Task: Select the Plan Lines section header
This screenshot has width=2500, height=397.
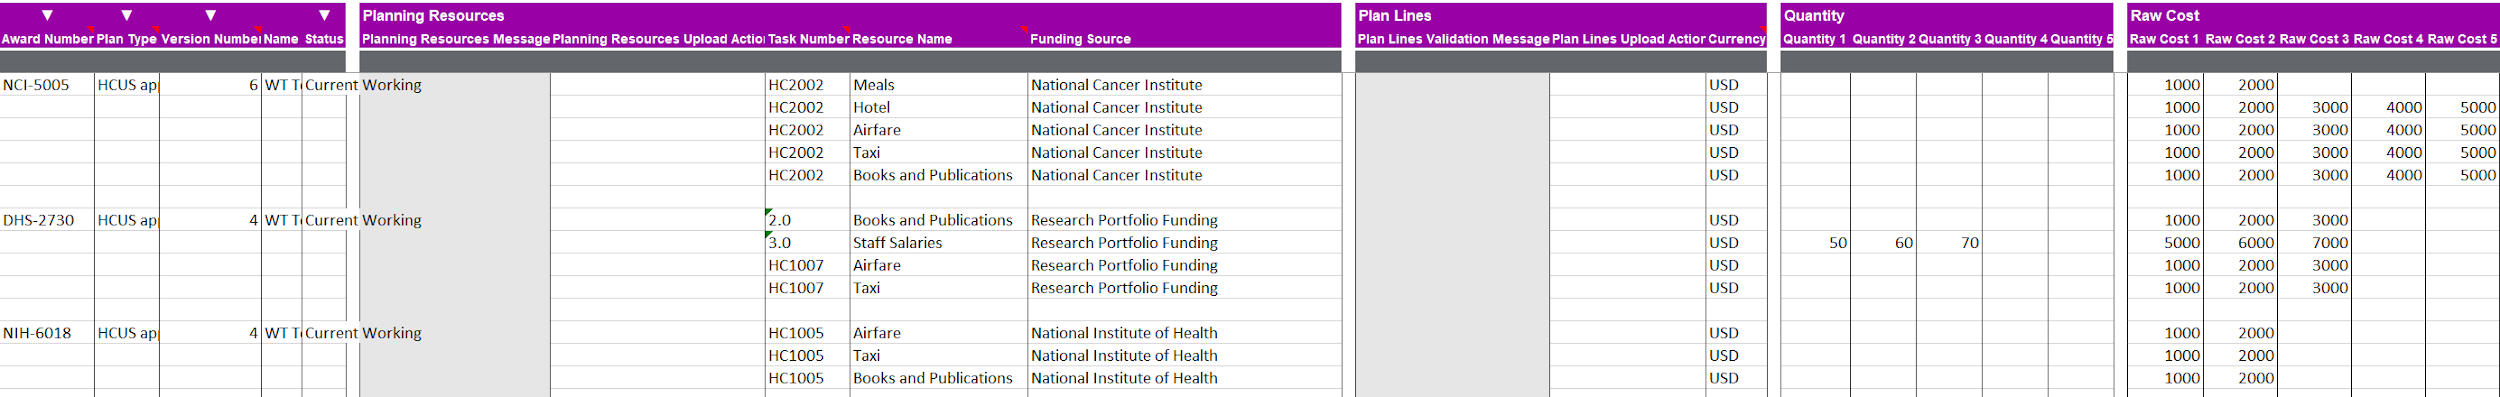Action: [1394, 16]
